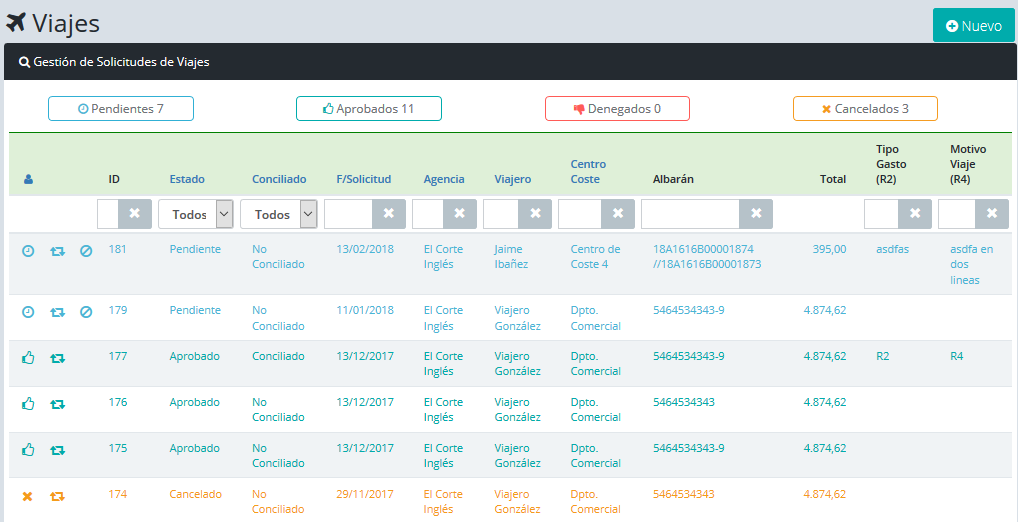The width and height of the screenshot is (1018, 522).
Task: Click date 11/01/2018
Action: point(365,310)
